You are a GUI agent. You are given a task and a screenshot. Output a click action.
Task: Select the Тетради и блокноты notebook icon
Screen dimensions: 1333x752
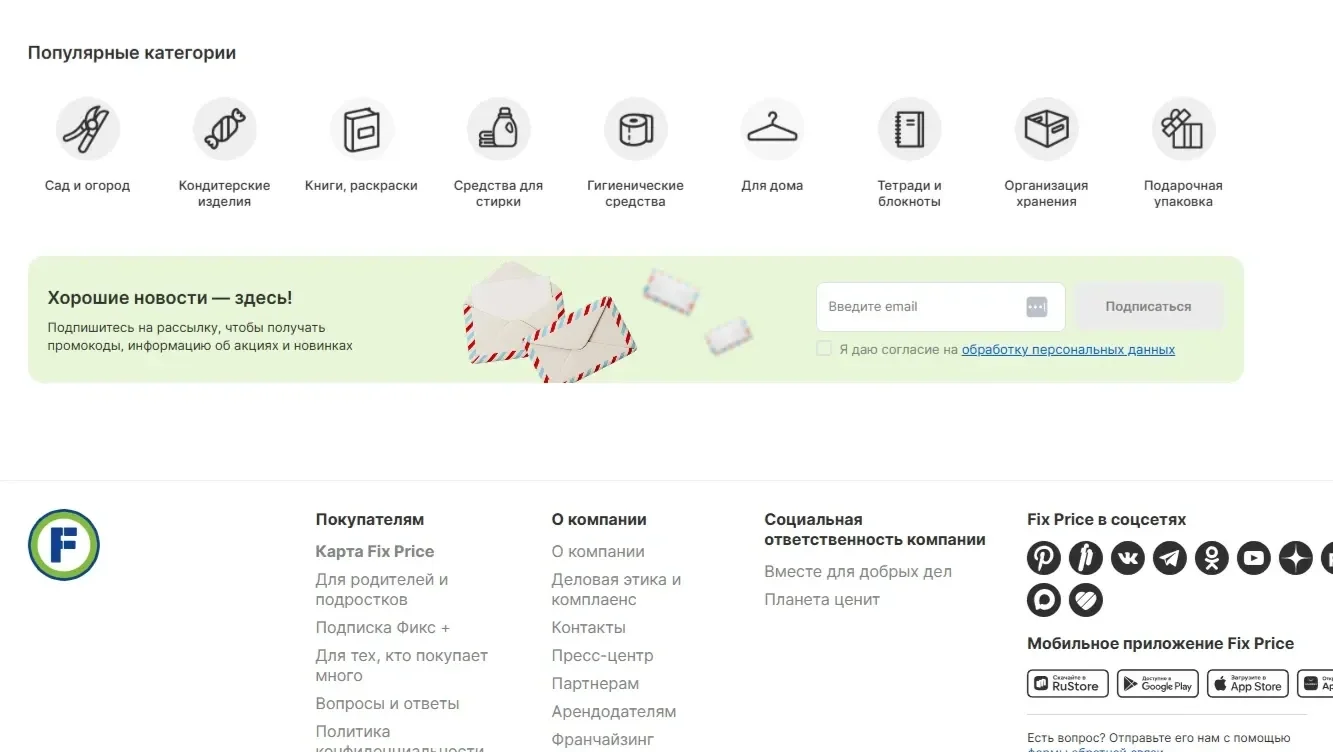(910, 129)
